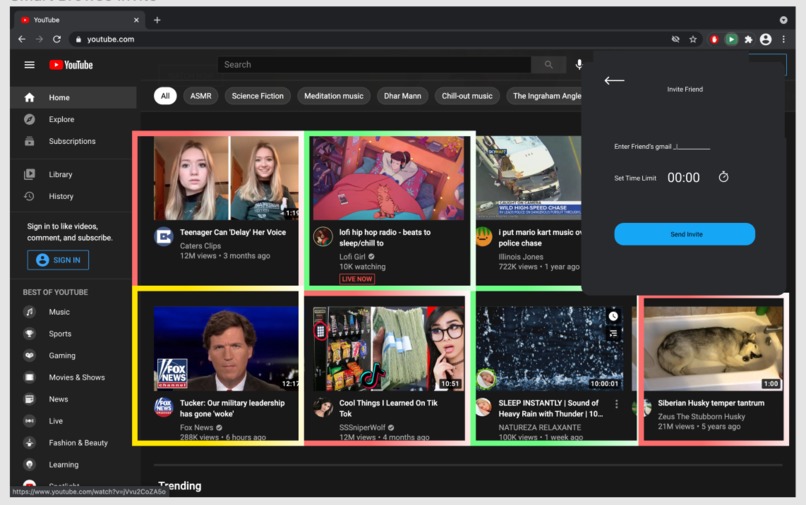This screenshot has height=505, width=806.
Task: Open News category in sidebar
Action: pos(73,399)
